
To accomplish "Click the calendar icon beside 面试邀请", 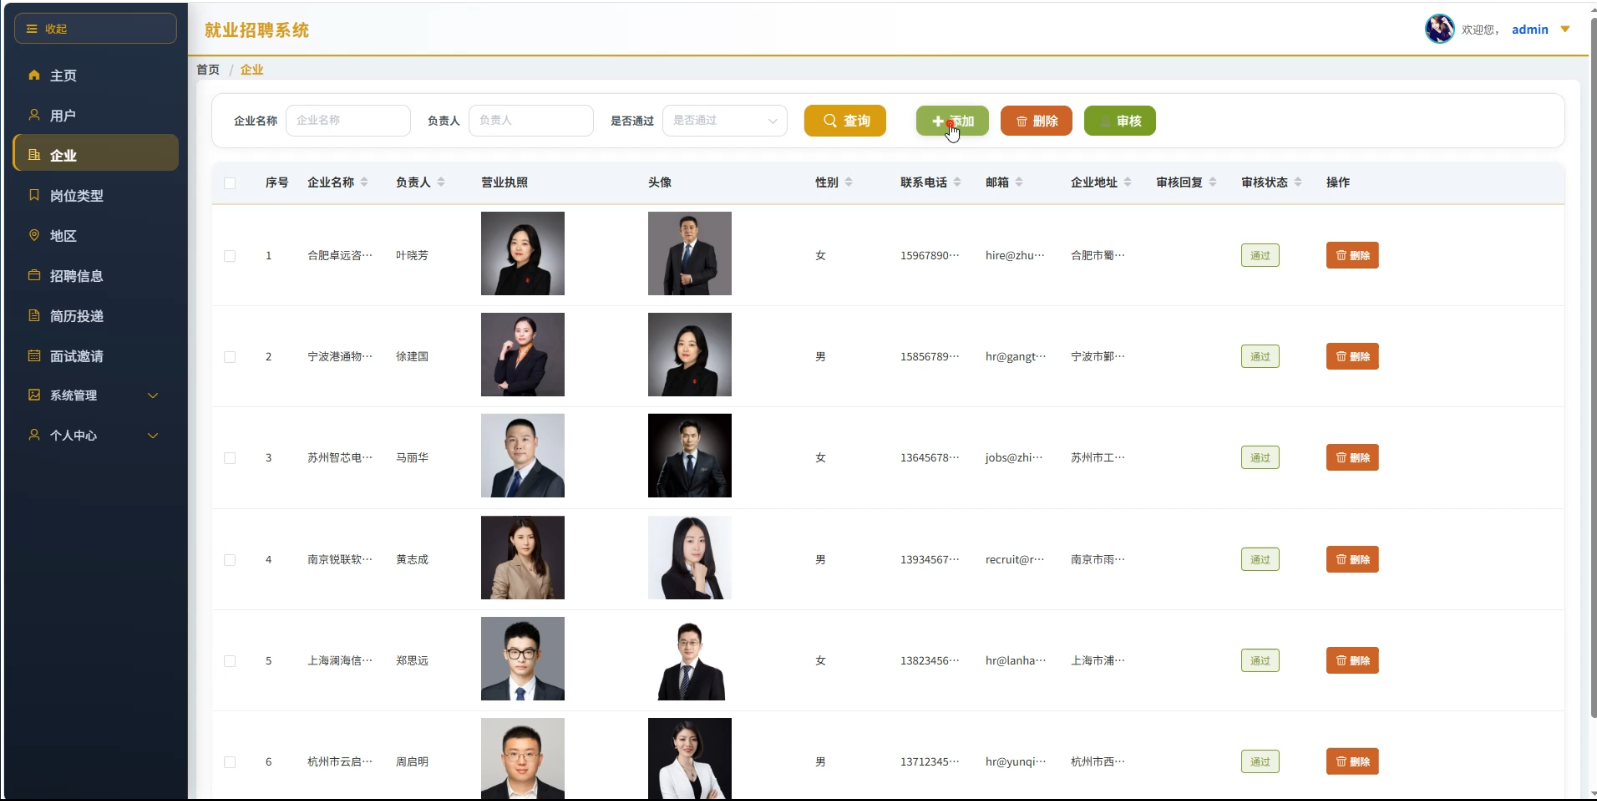I will click(x=34, y=355).
